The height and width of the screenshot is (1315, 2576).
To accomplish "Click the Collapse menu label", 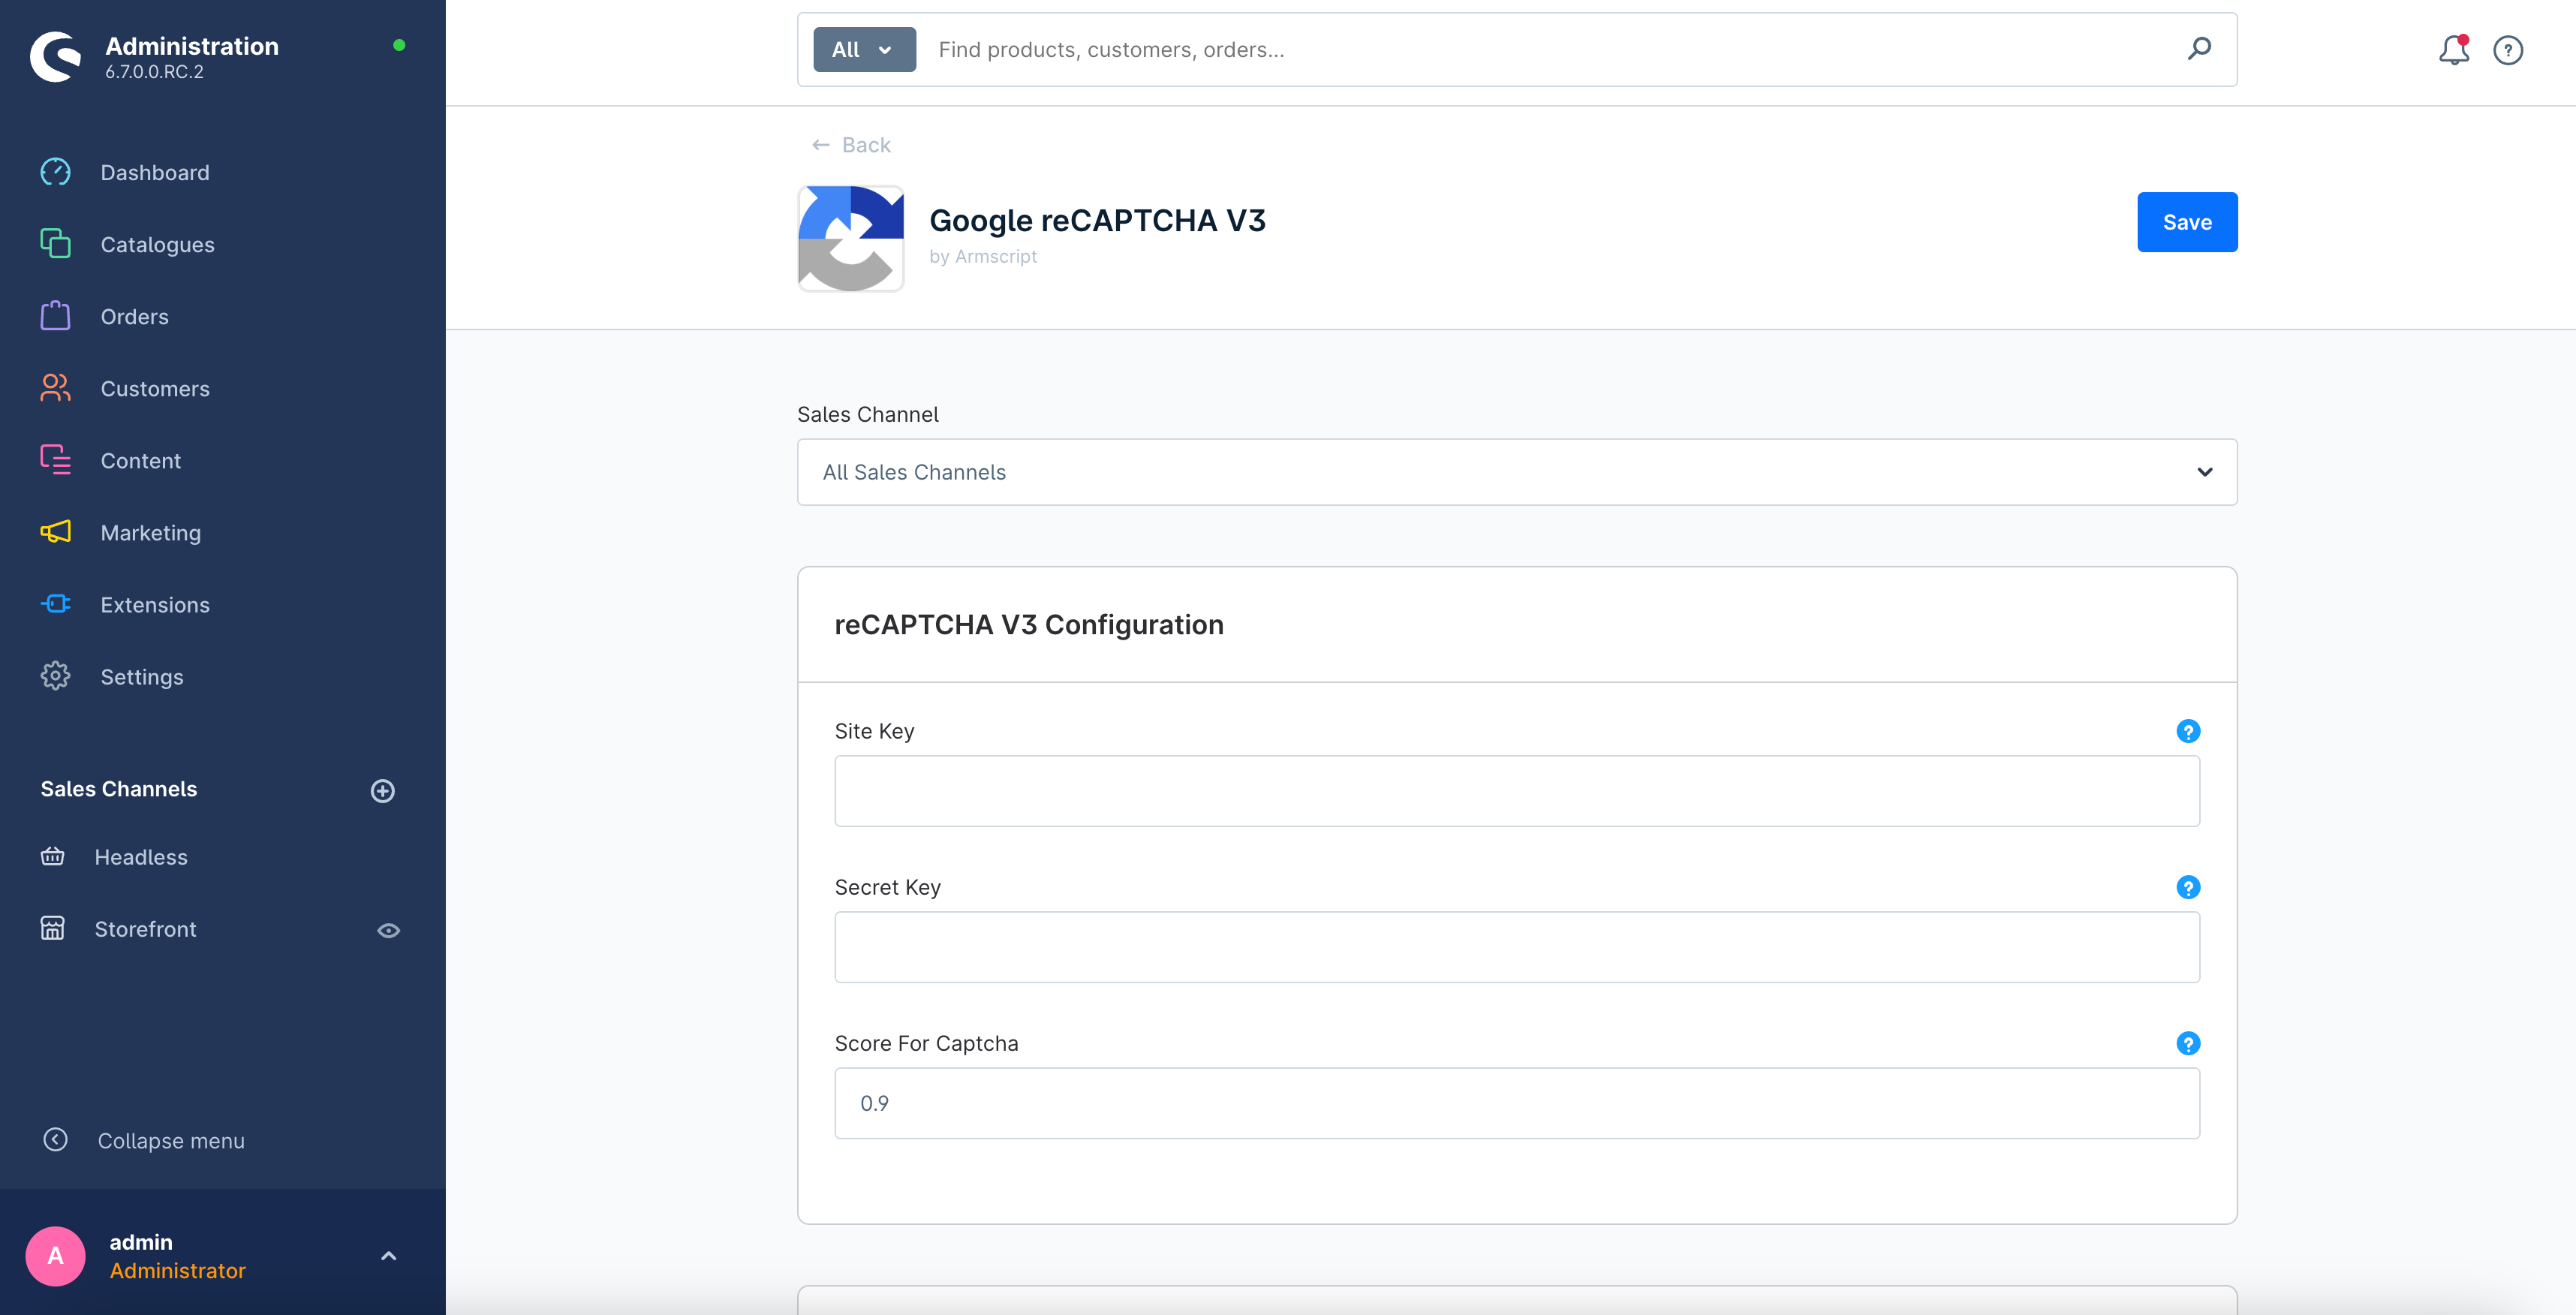I will click(171, 1140).
